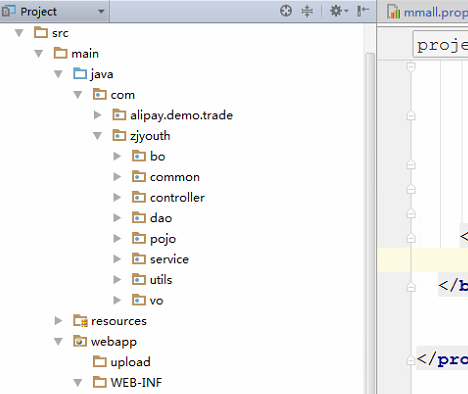Select the "zjyouth" tree label
Screen dimensions: 468x394
[150, 136]
